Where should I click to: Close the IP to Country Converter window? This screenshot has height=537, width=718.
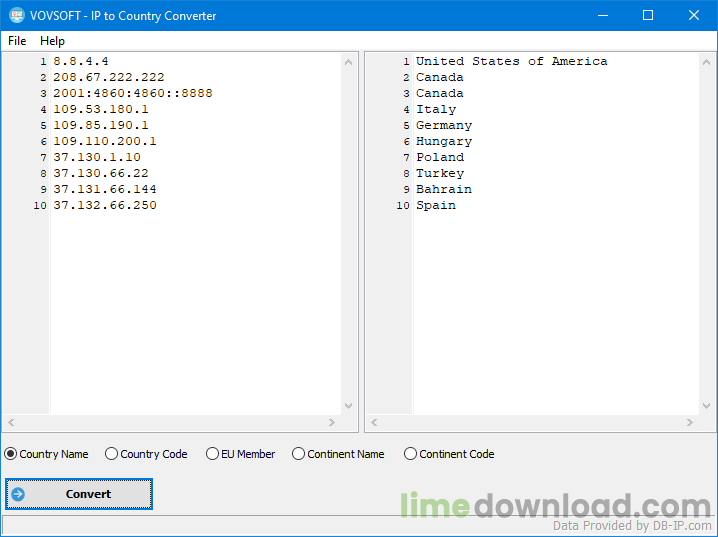(x=694, y=16)
